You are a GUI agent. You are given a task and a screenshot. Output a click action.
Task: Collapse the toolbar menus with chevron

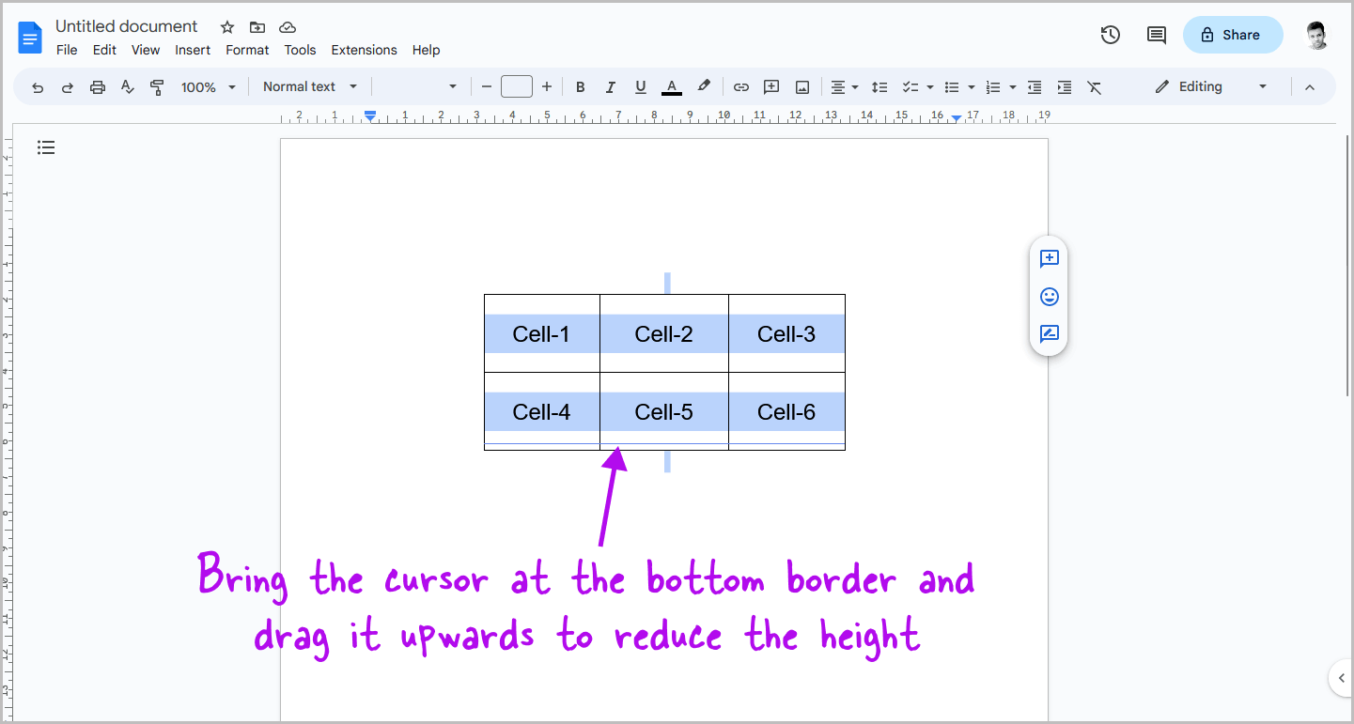1310,87
